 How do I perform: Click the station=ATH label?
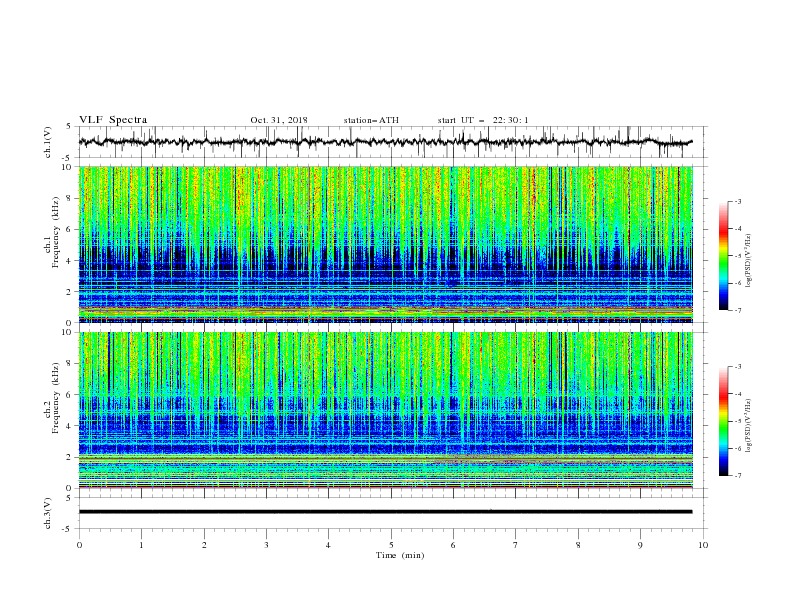point(371,120)
